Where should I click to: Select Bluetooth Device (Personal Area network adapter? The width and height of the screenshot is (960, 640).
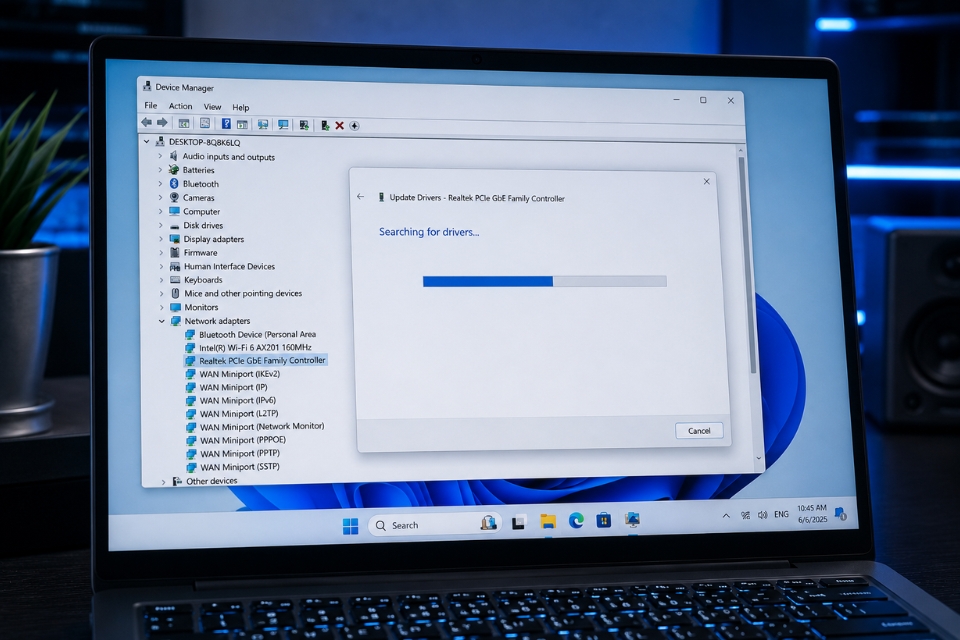coord(250,334)
